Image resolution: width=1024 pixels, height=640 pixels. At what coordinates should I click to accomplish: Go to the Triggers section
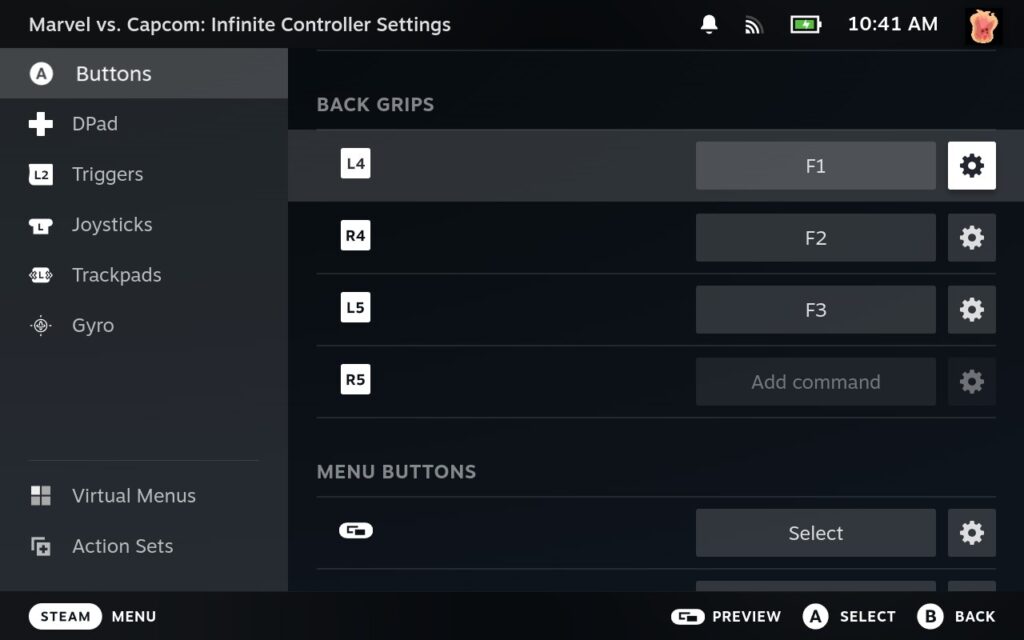tap(107, 174)
